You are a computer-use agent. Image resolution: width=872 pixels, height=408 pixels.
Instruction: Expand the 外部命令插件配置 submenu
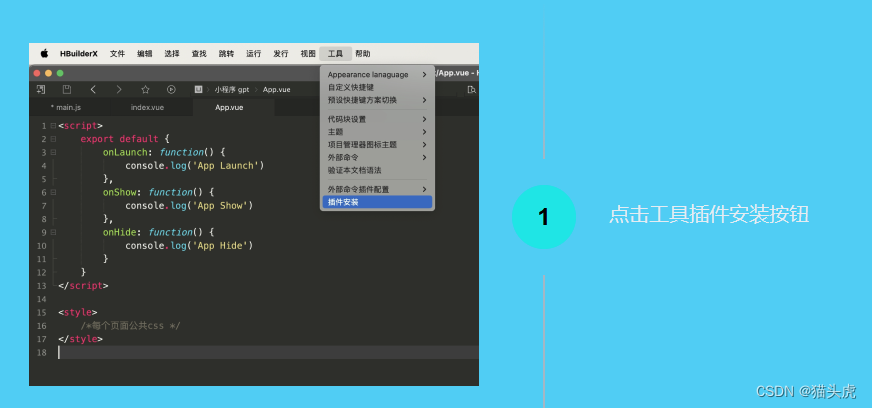point(377,189)
